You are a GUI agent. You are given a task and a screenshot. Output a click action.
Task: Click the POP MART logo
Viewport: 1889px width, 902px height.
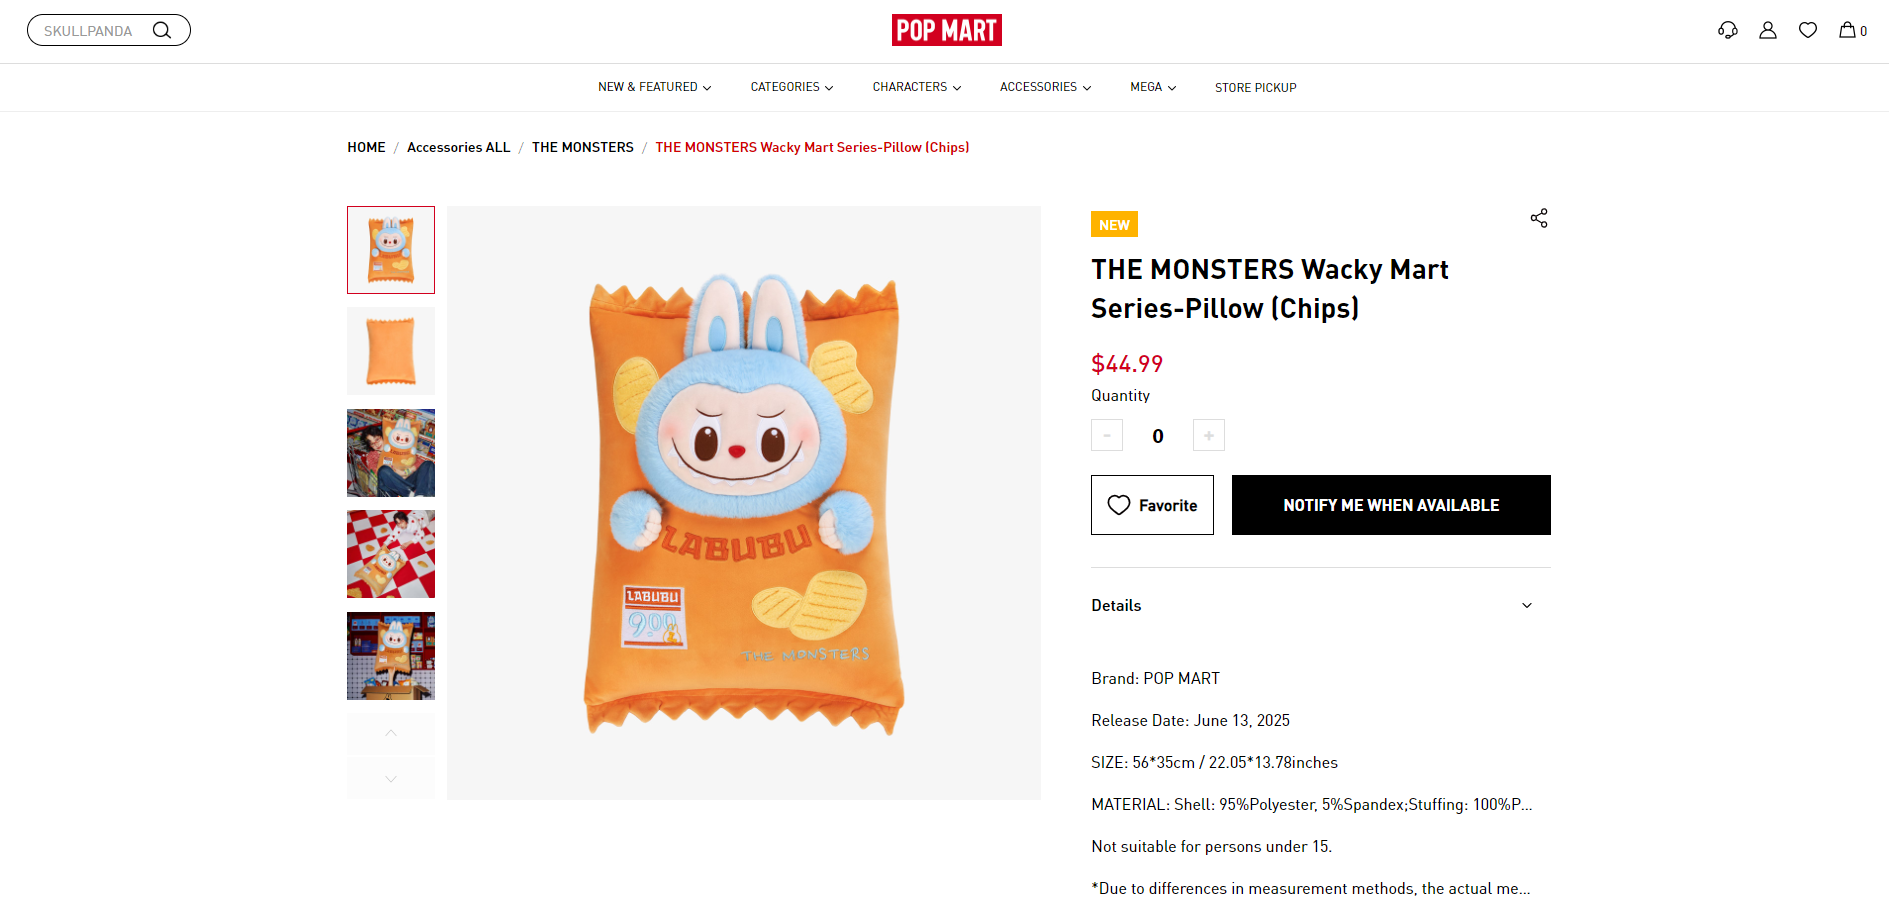tap(946, 30)
